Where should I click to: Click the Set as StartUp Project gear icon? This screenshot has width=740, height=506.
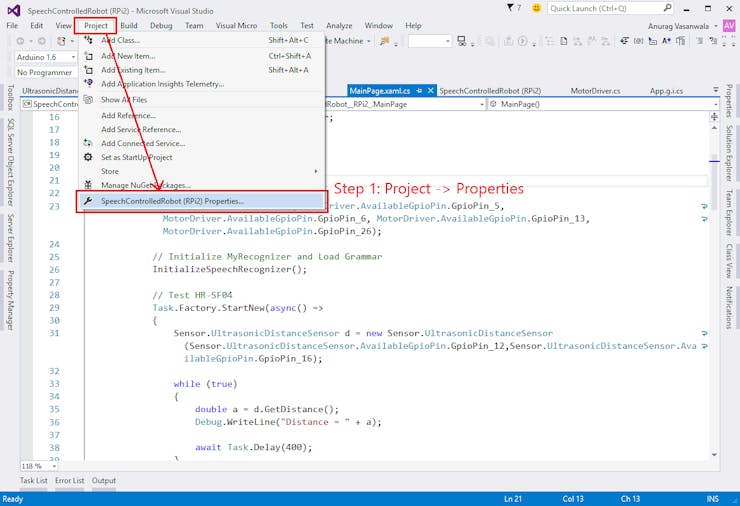(x=88, y=157)
